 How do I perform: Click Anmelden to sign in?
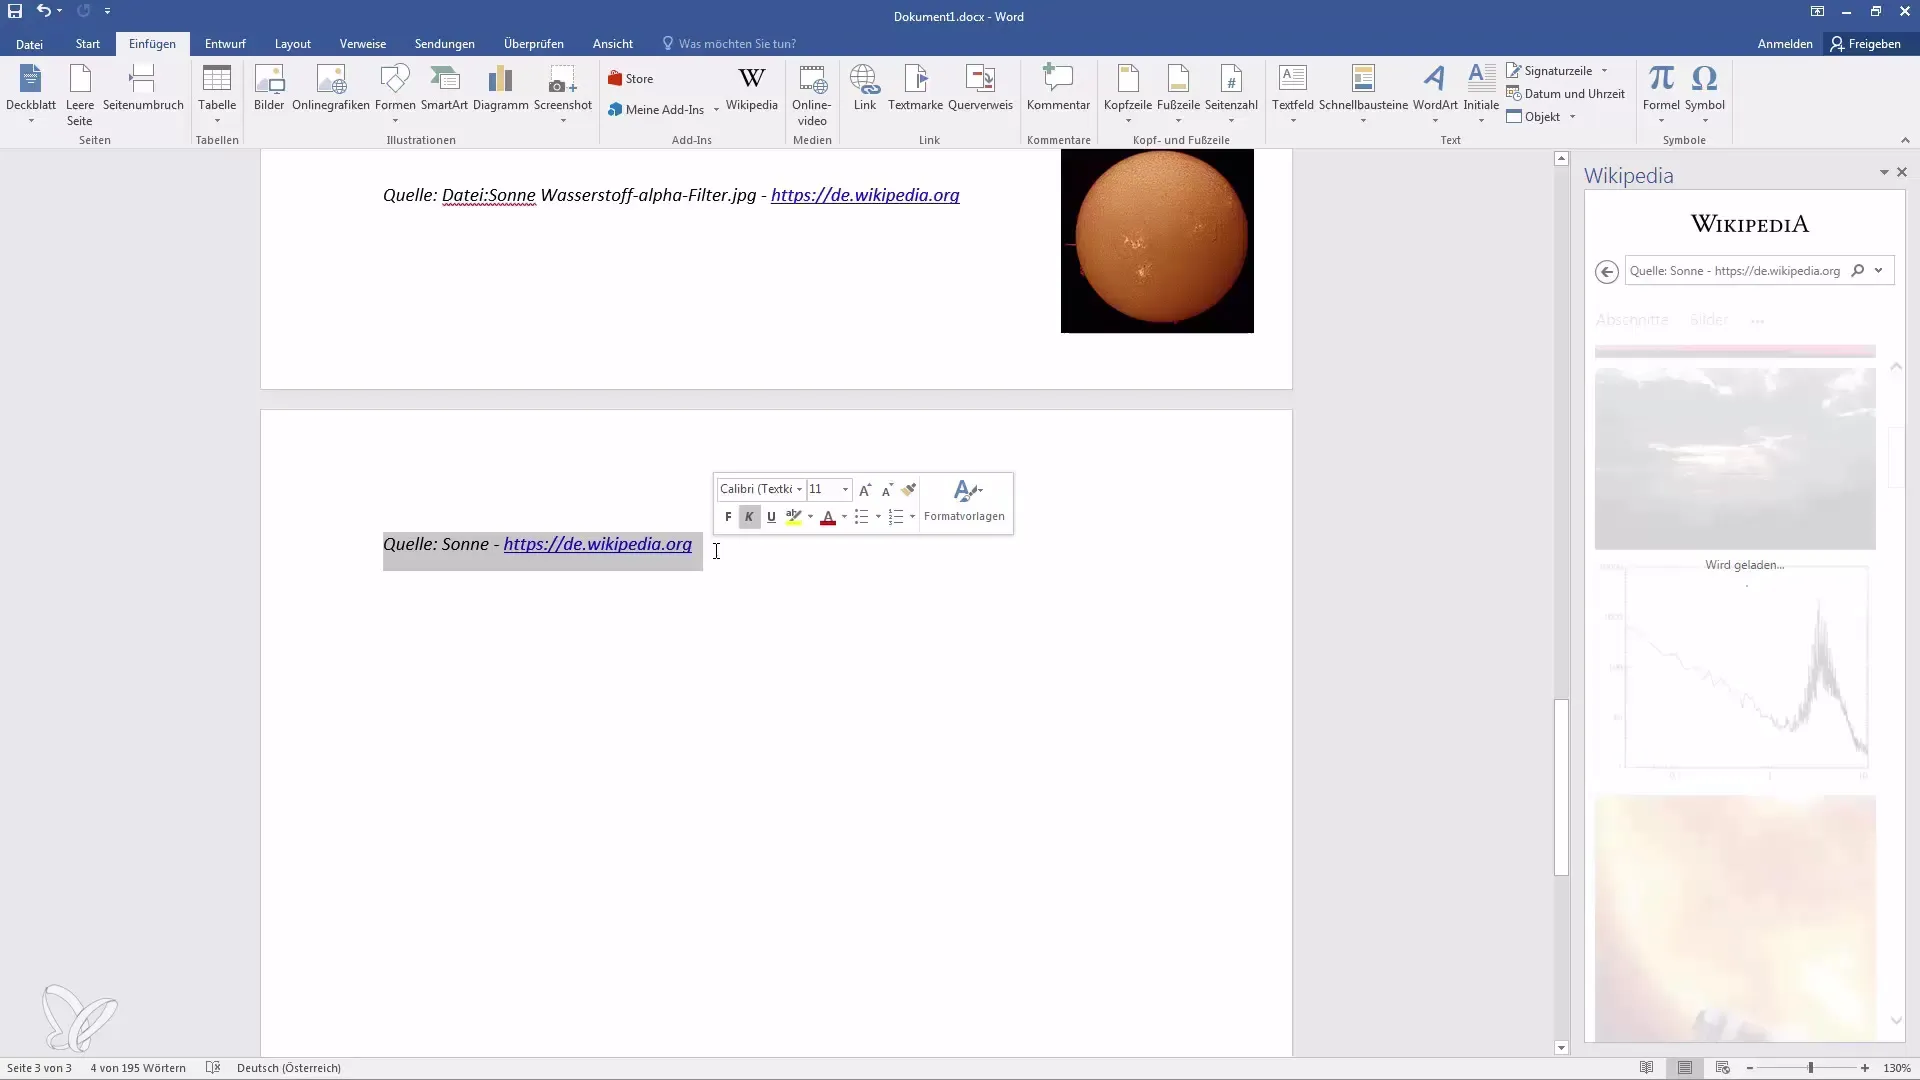[x=1785, y=44]
